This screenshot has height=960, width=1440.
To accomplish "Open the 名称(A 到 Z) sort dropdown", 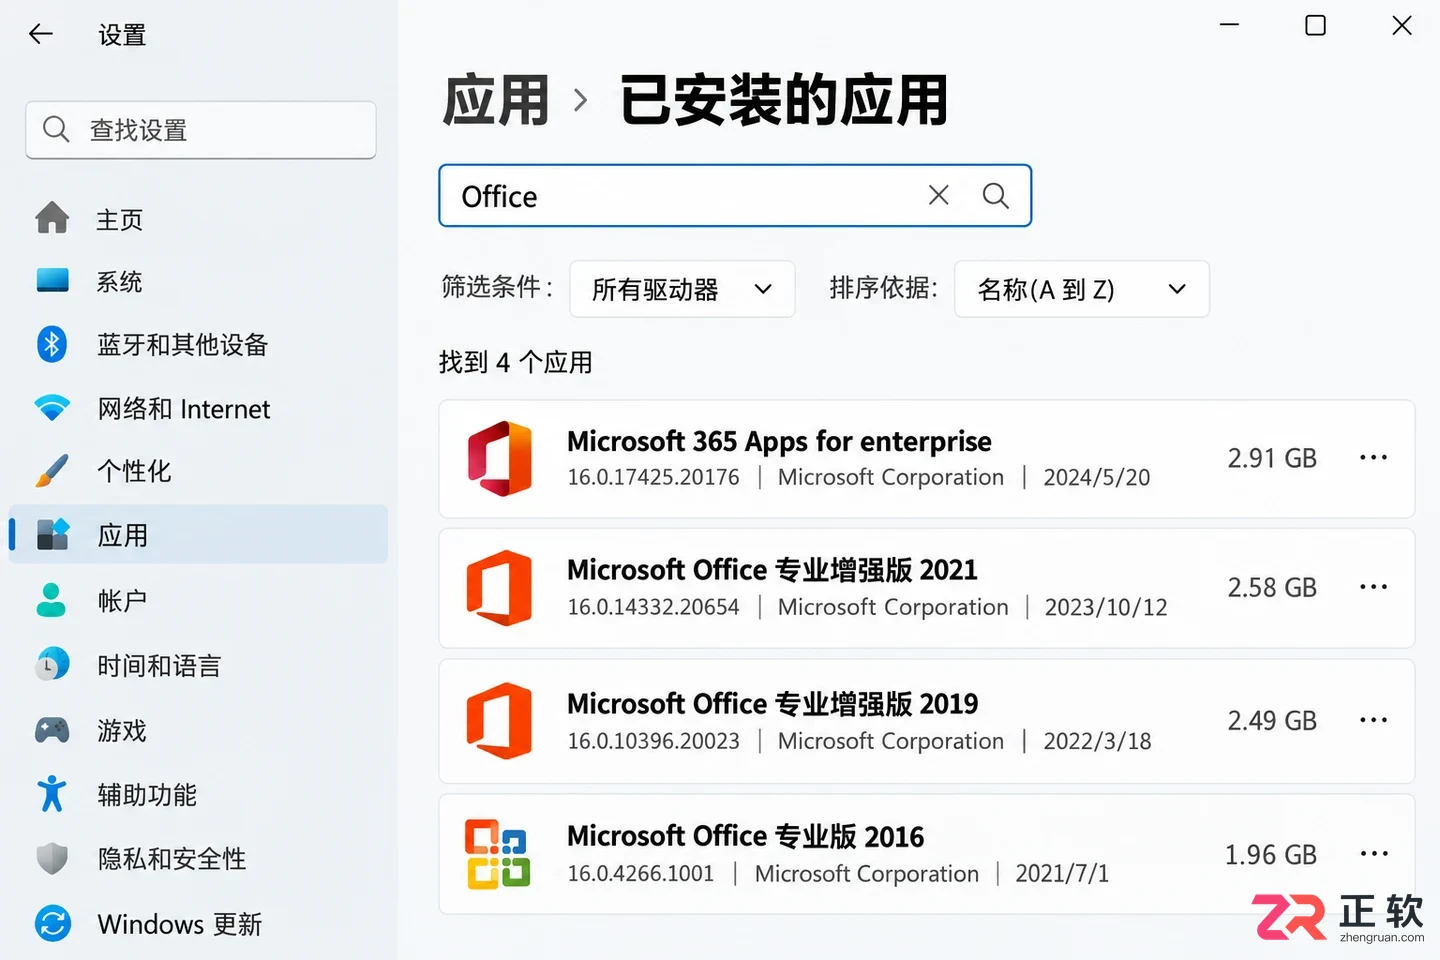I will click(1082, 289).
